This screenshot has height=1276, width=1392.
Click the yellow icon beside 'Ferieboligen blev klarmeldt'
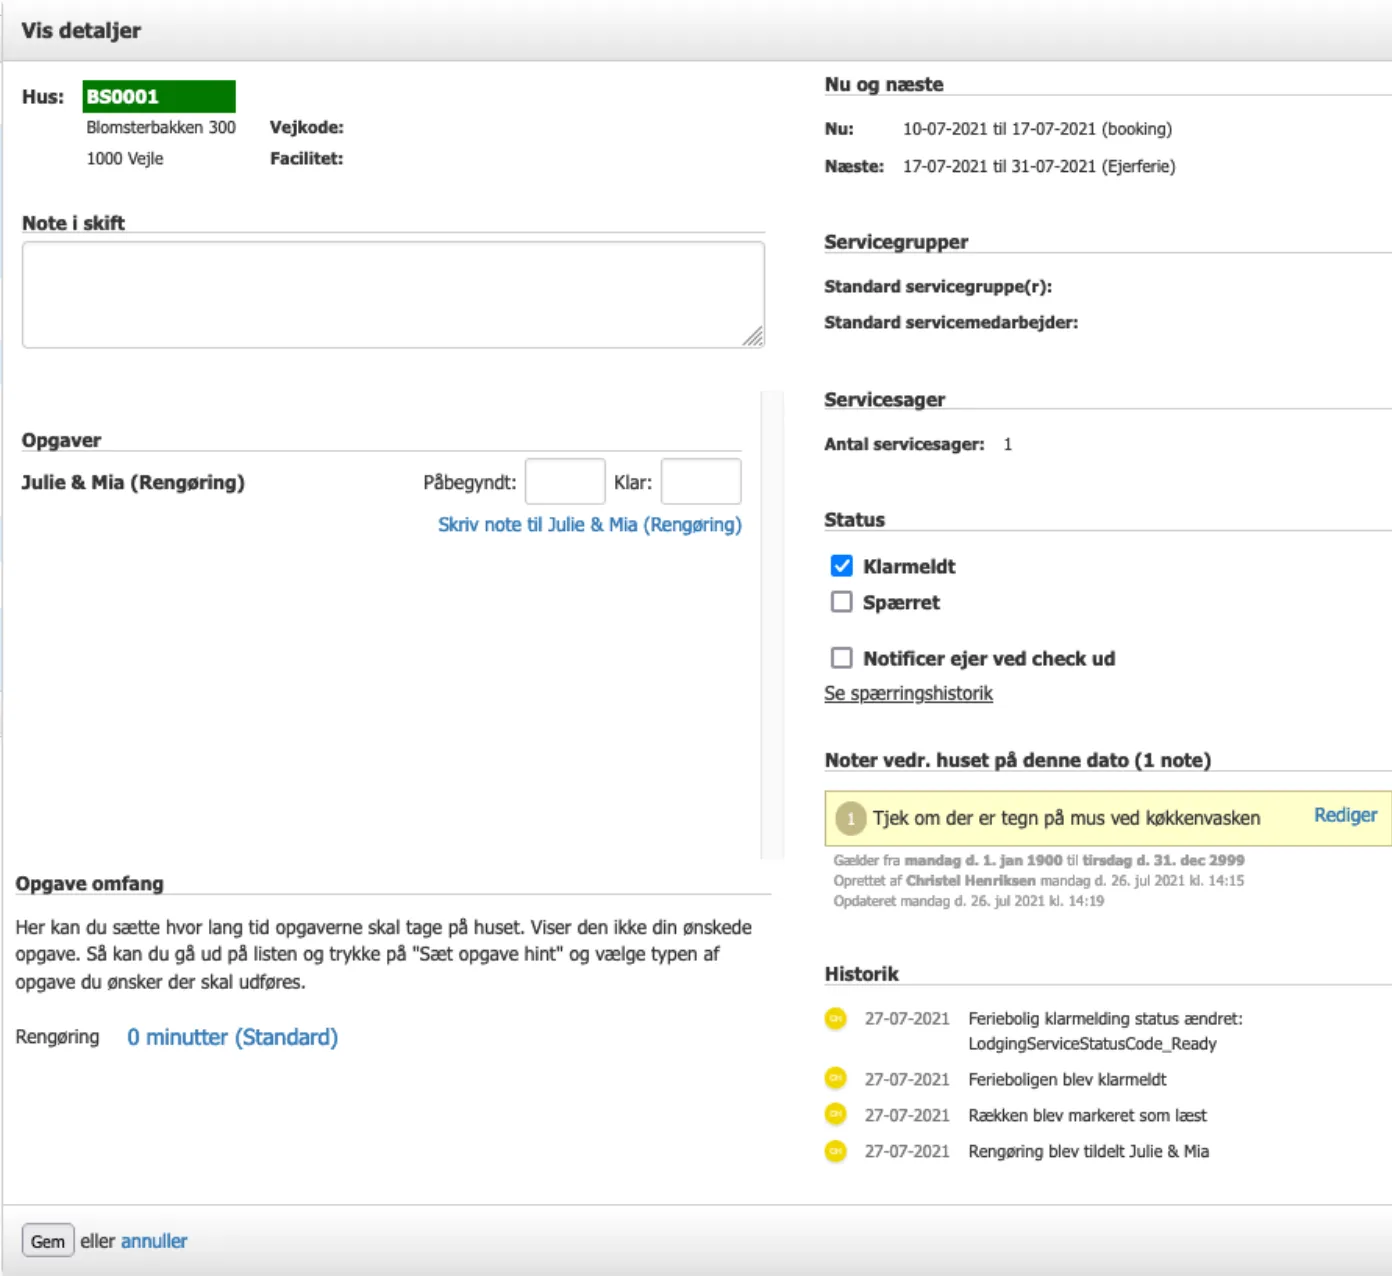point(835,1078)
